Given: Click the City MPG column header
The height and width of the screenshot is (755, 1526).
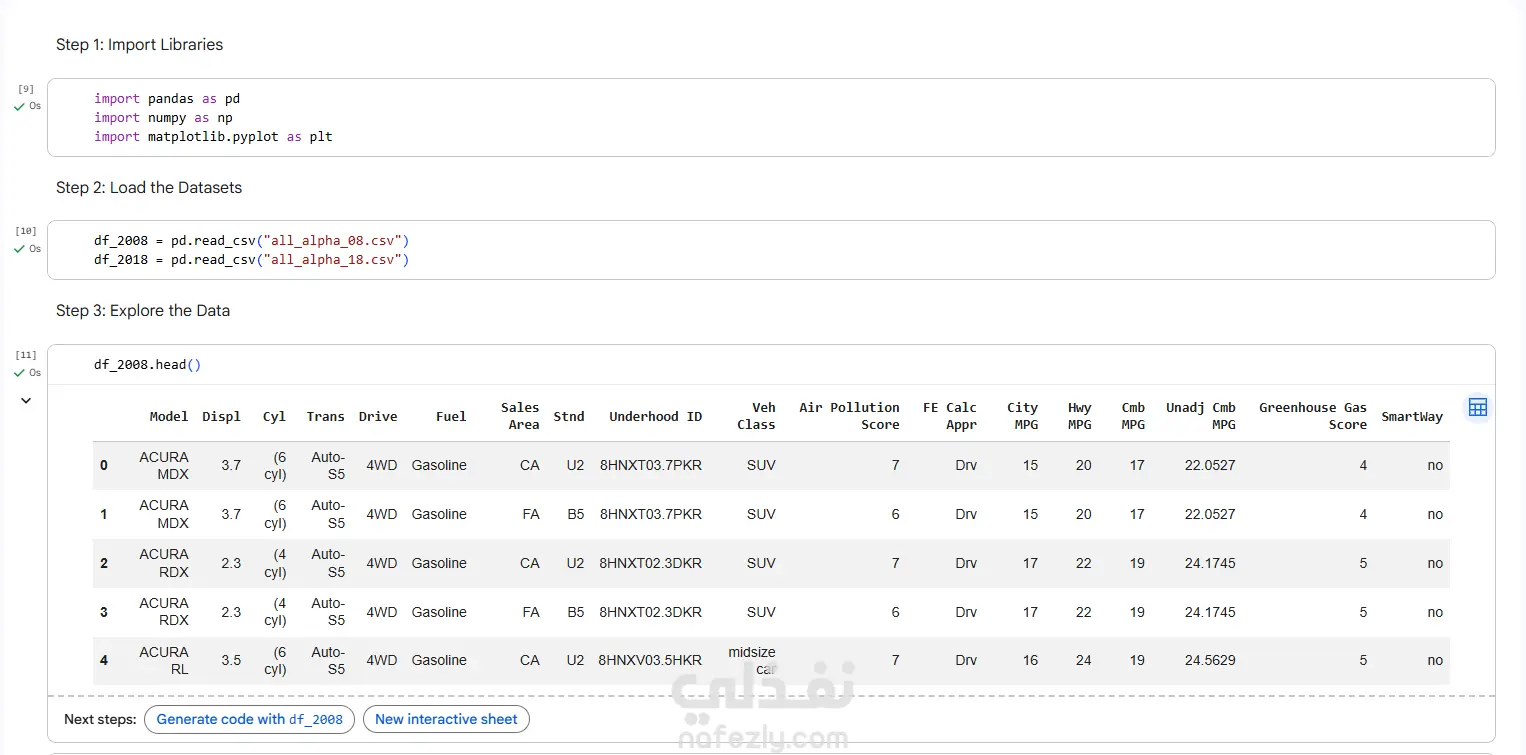Looking at the screenshot, I should pyautogui.click(x=1022, y=416).
